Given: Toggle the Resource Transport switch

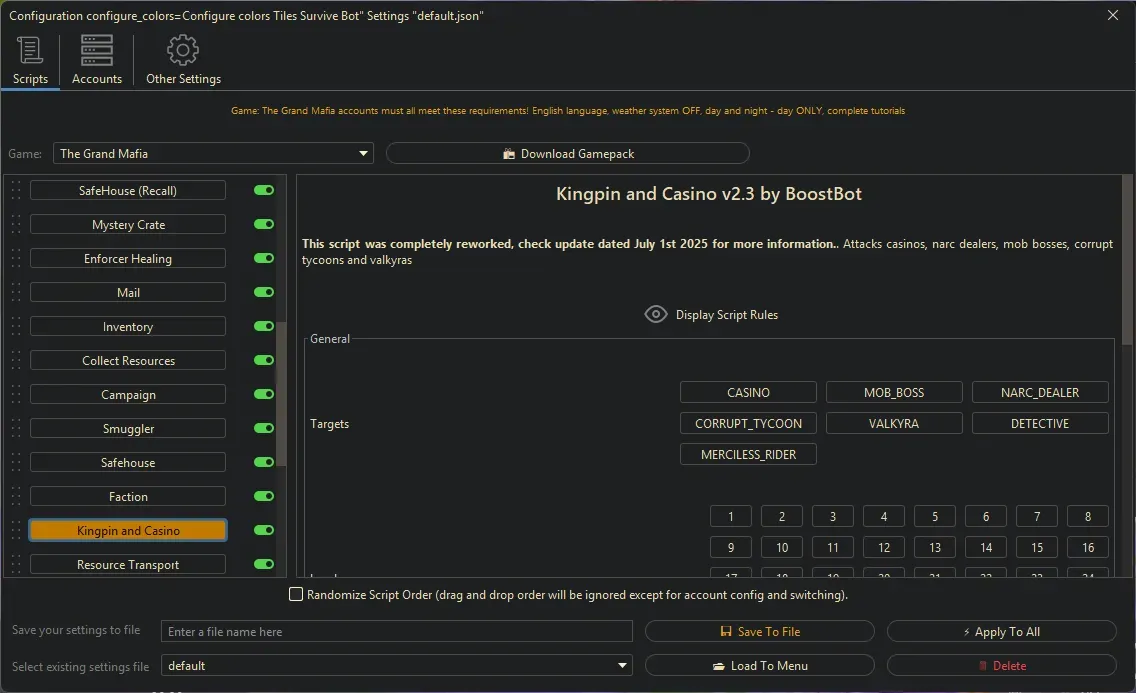Looking at the screenshot, I should coord(264,565).
